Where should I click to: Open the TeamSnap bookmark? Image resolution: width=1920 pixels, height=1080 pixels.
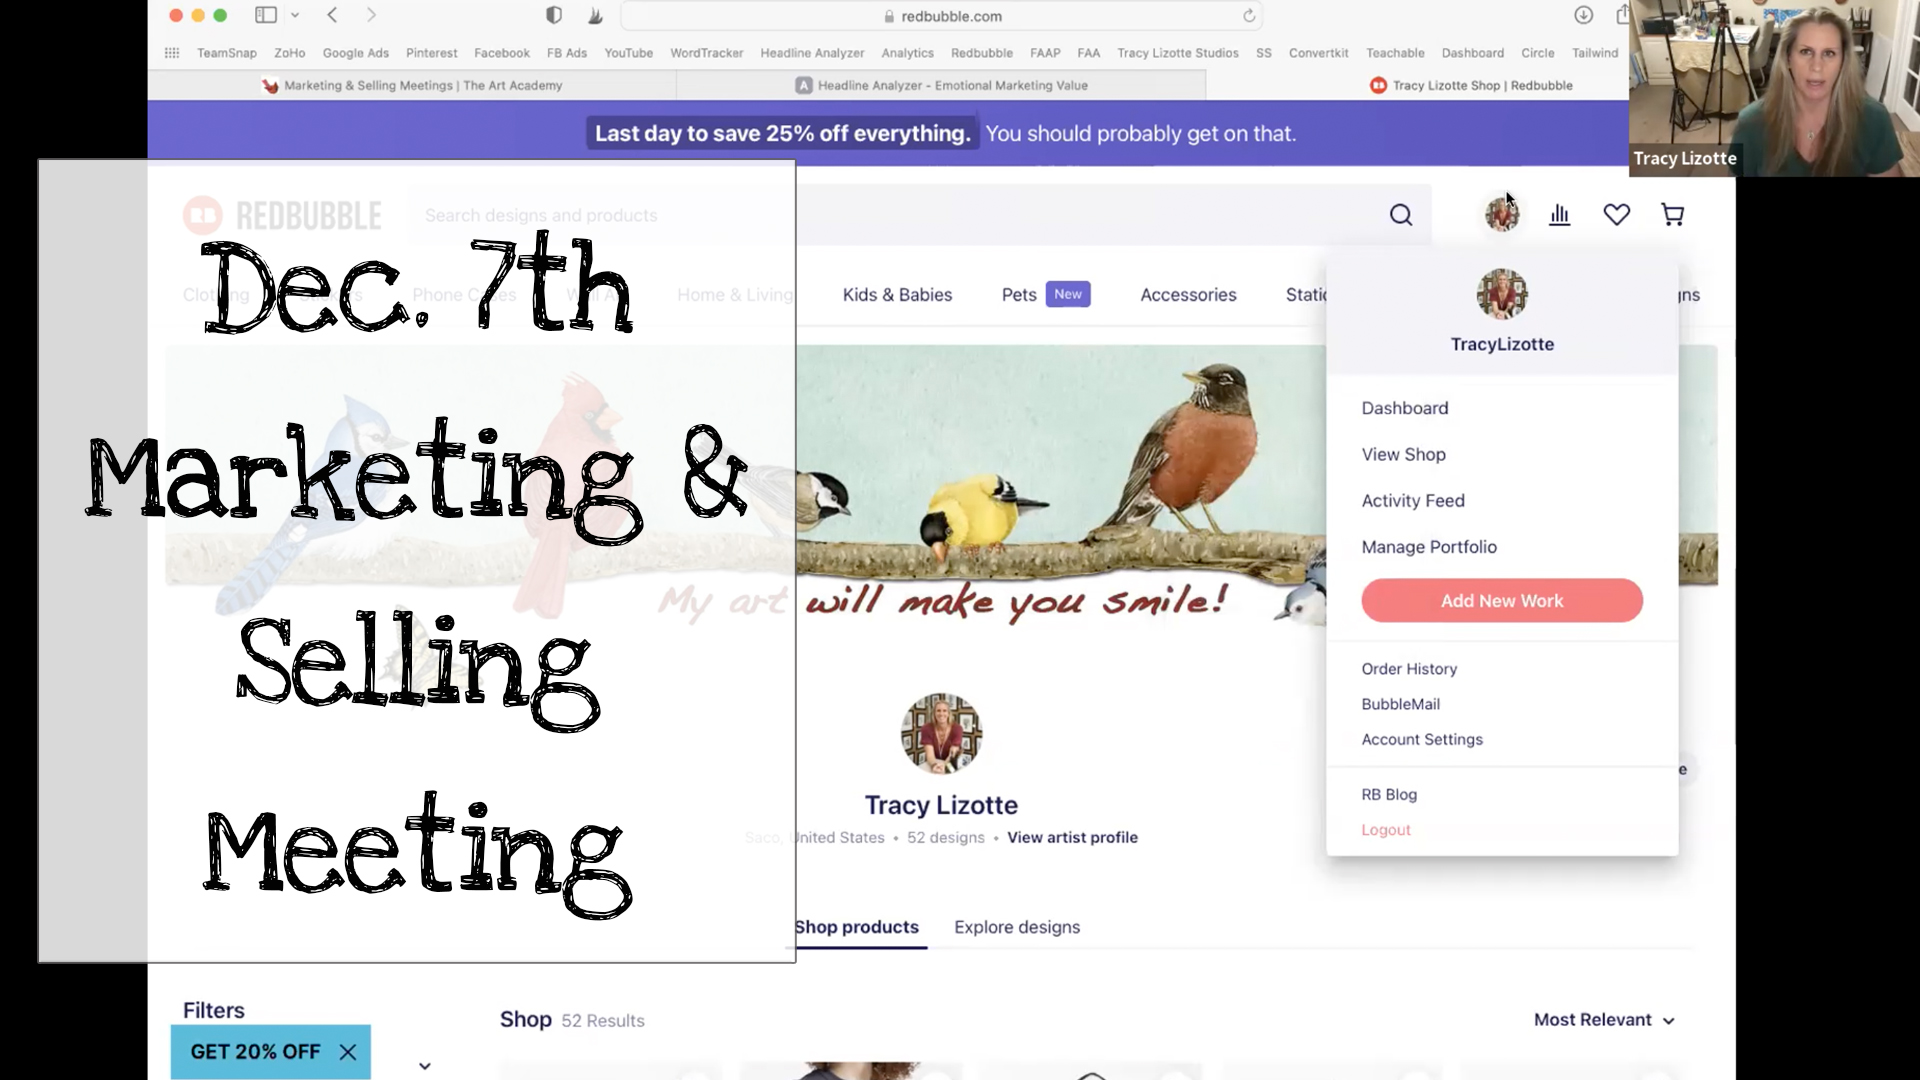tap(227, 53)
